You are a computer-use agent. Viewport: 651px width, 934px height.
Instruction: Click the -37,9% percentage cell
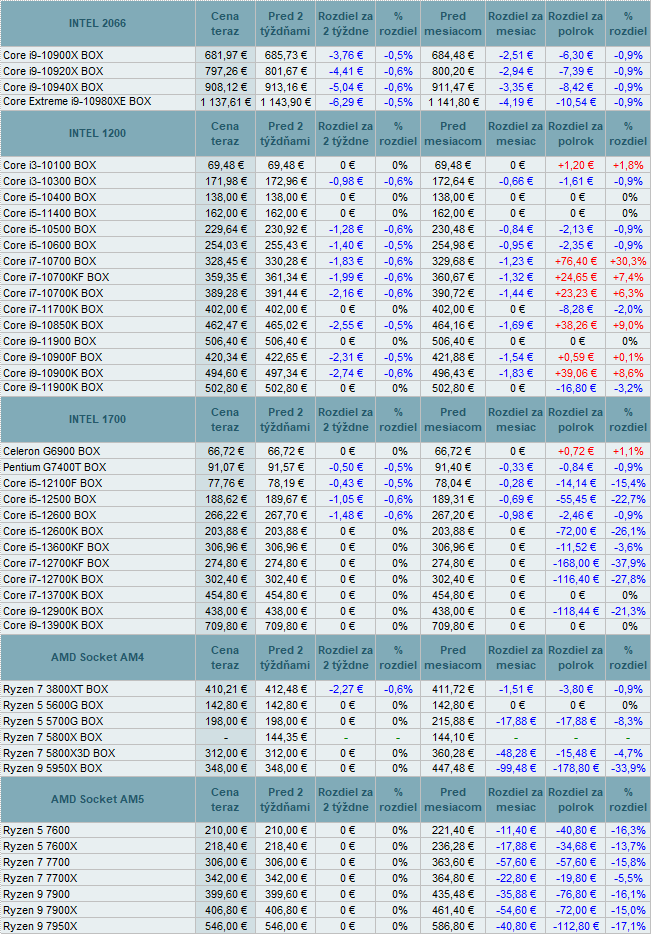[628, 563]
